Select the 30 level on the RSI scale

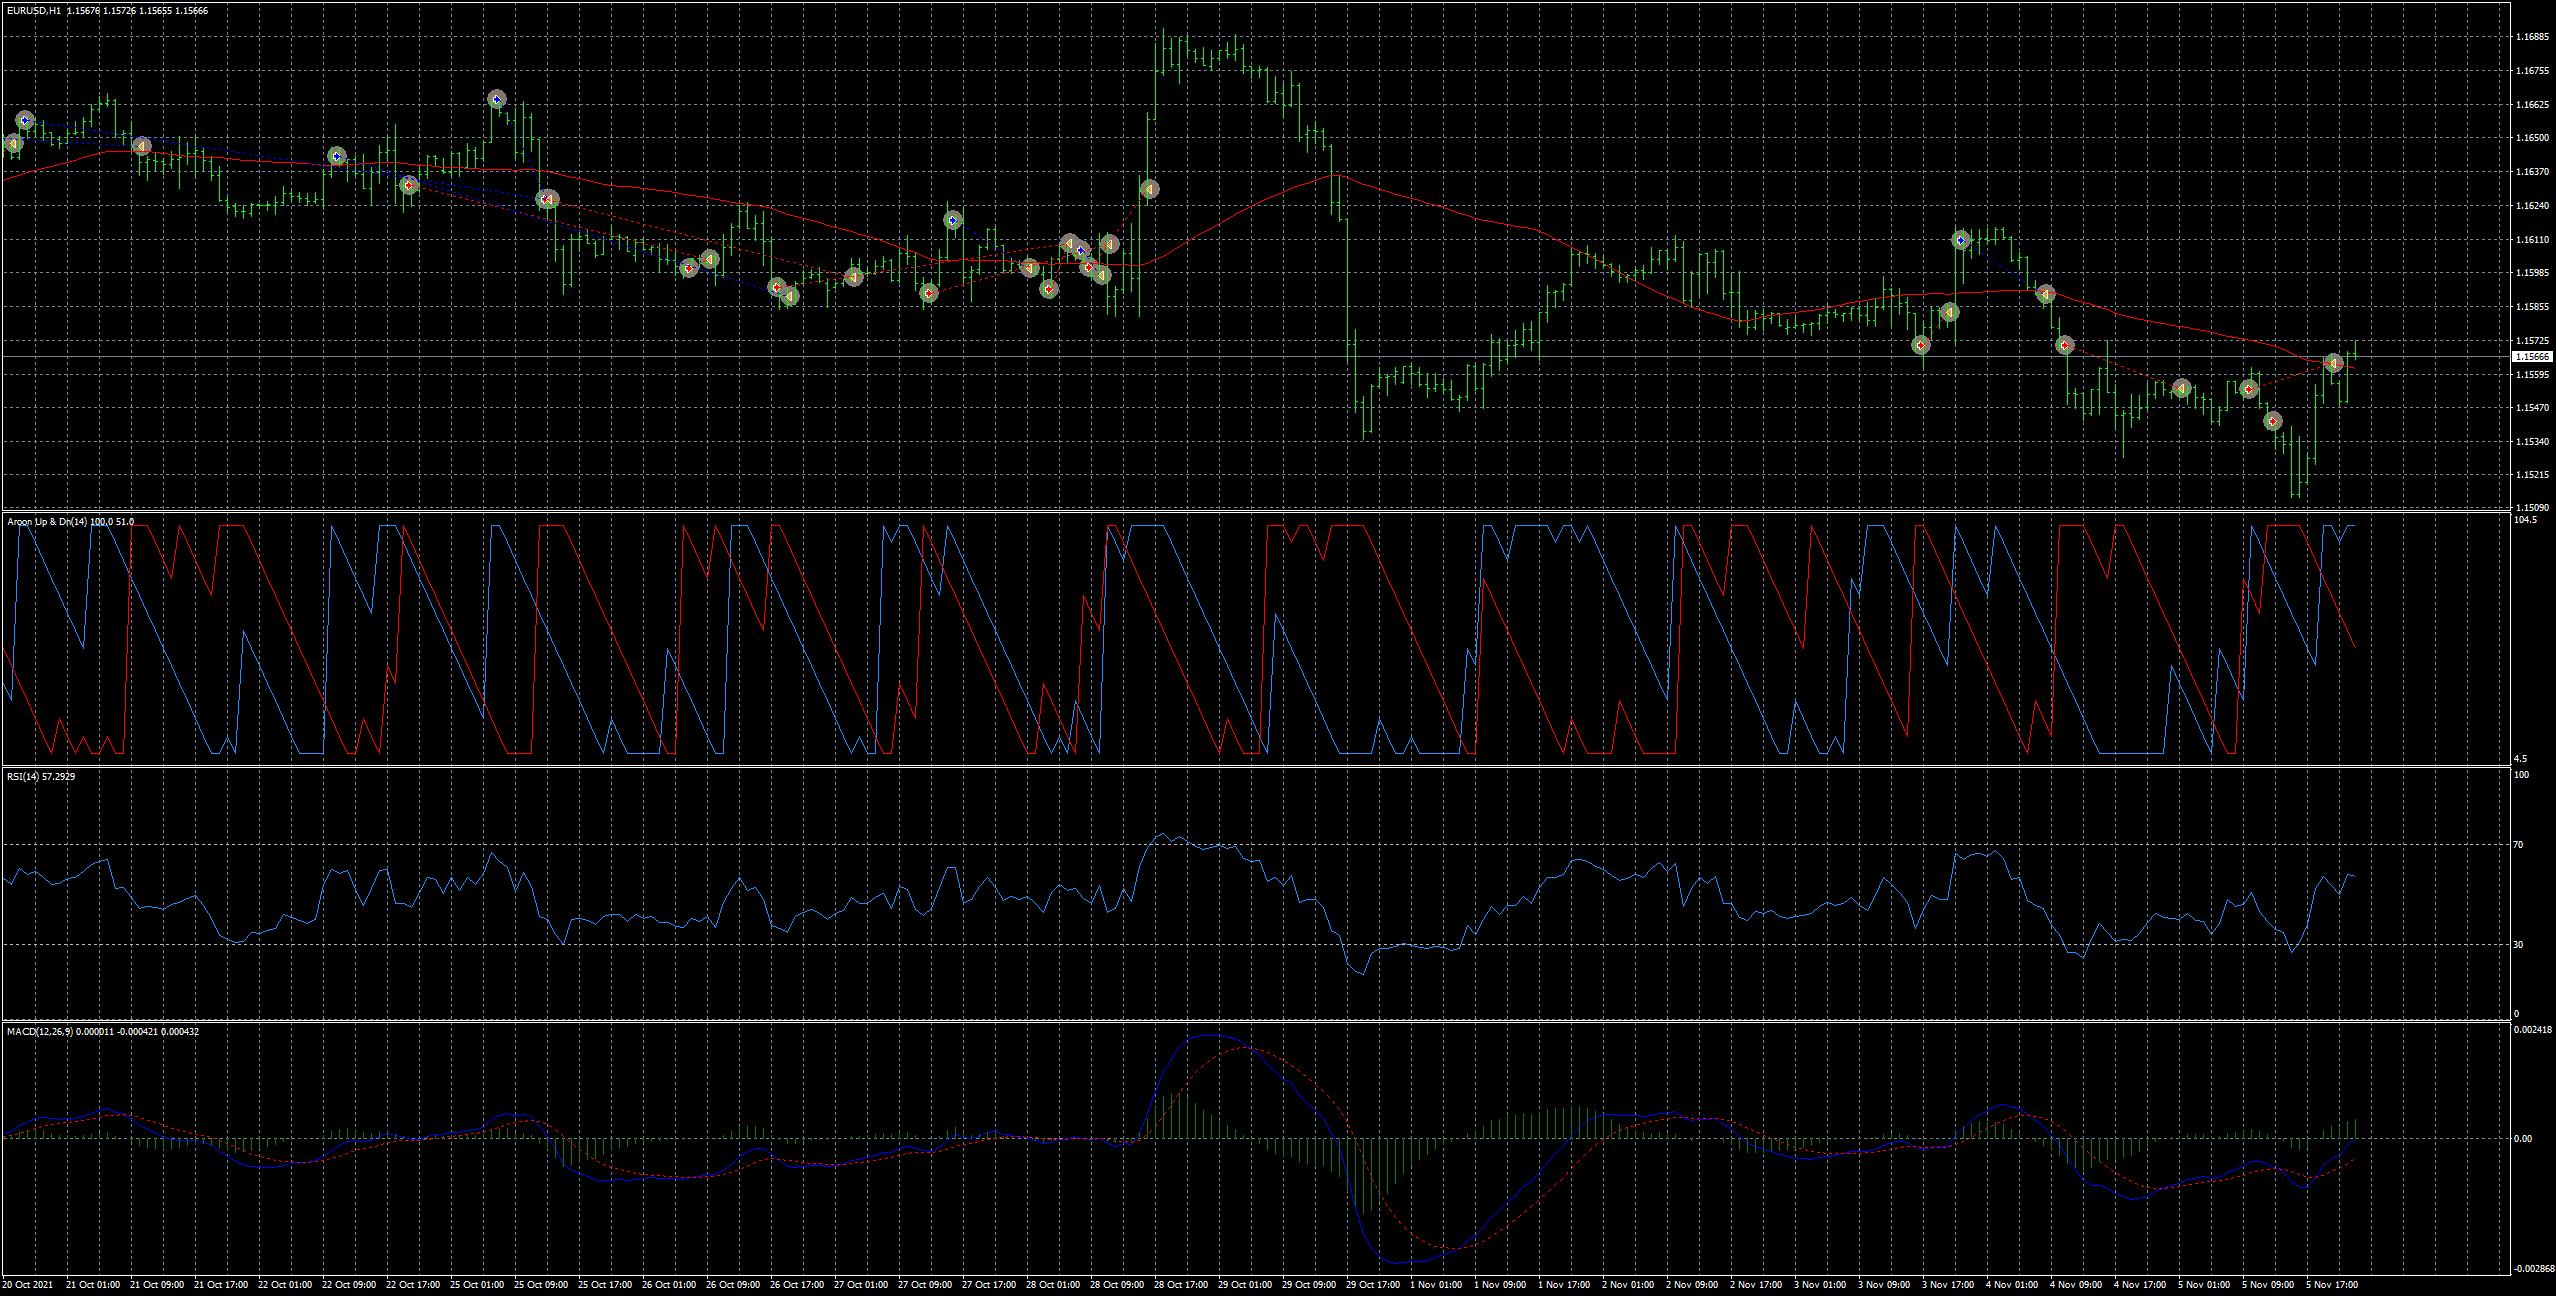tap(2519, 944)
